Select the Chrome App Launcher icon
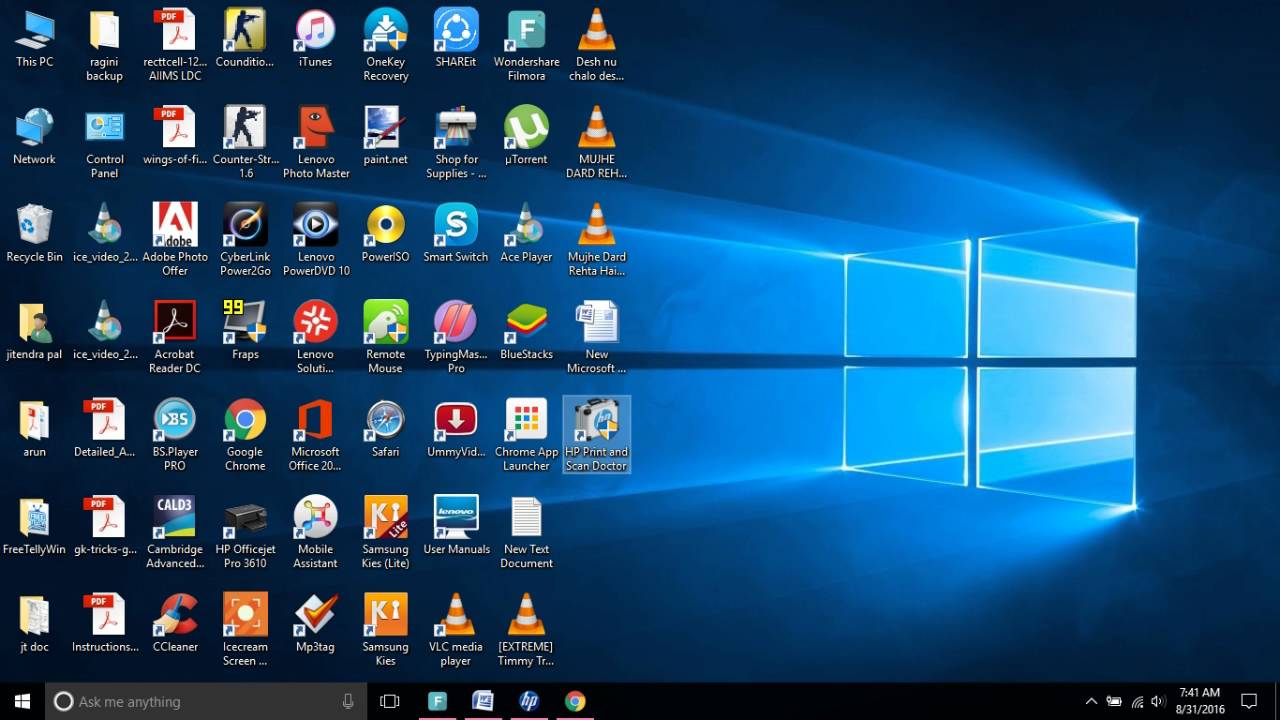Viewport: 1280px width, 720px height. click(x=526, y=435)
